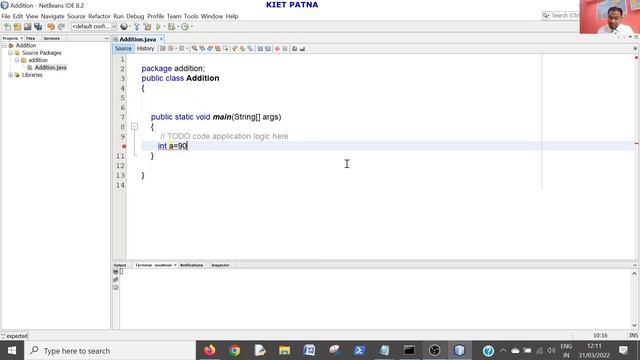Switch to the Files tab
This screenshot has height=360, width=640.
[31, 38]
